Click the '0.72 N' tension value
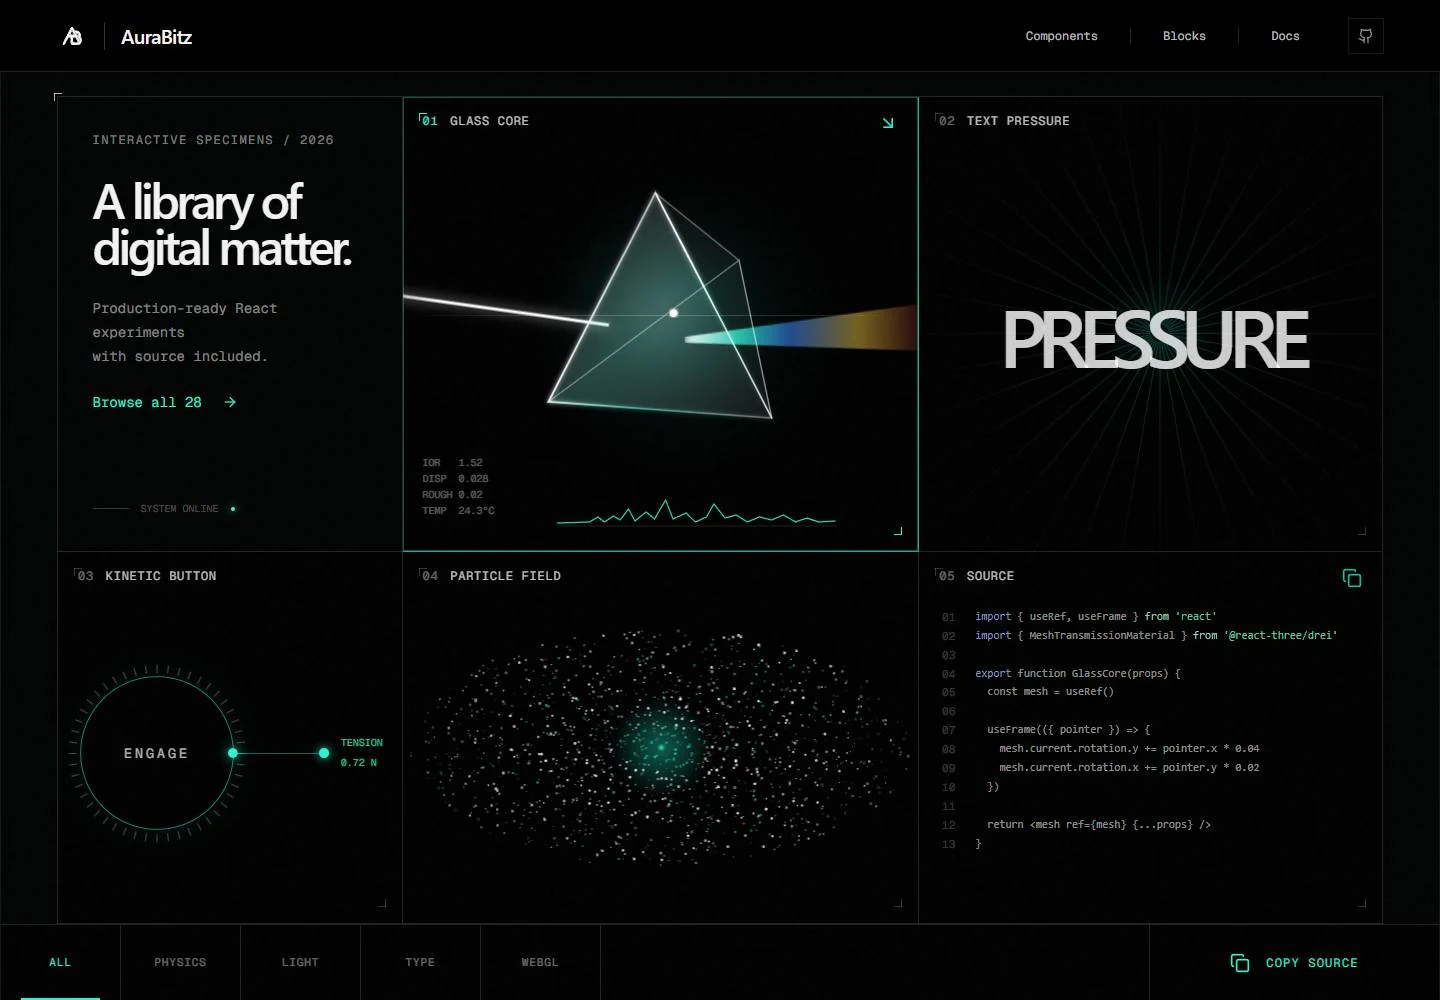 pyautogui.click(x=359, y=763)
